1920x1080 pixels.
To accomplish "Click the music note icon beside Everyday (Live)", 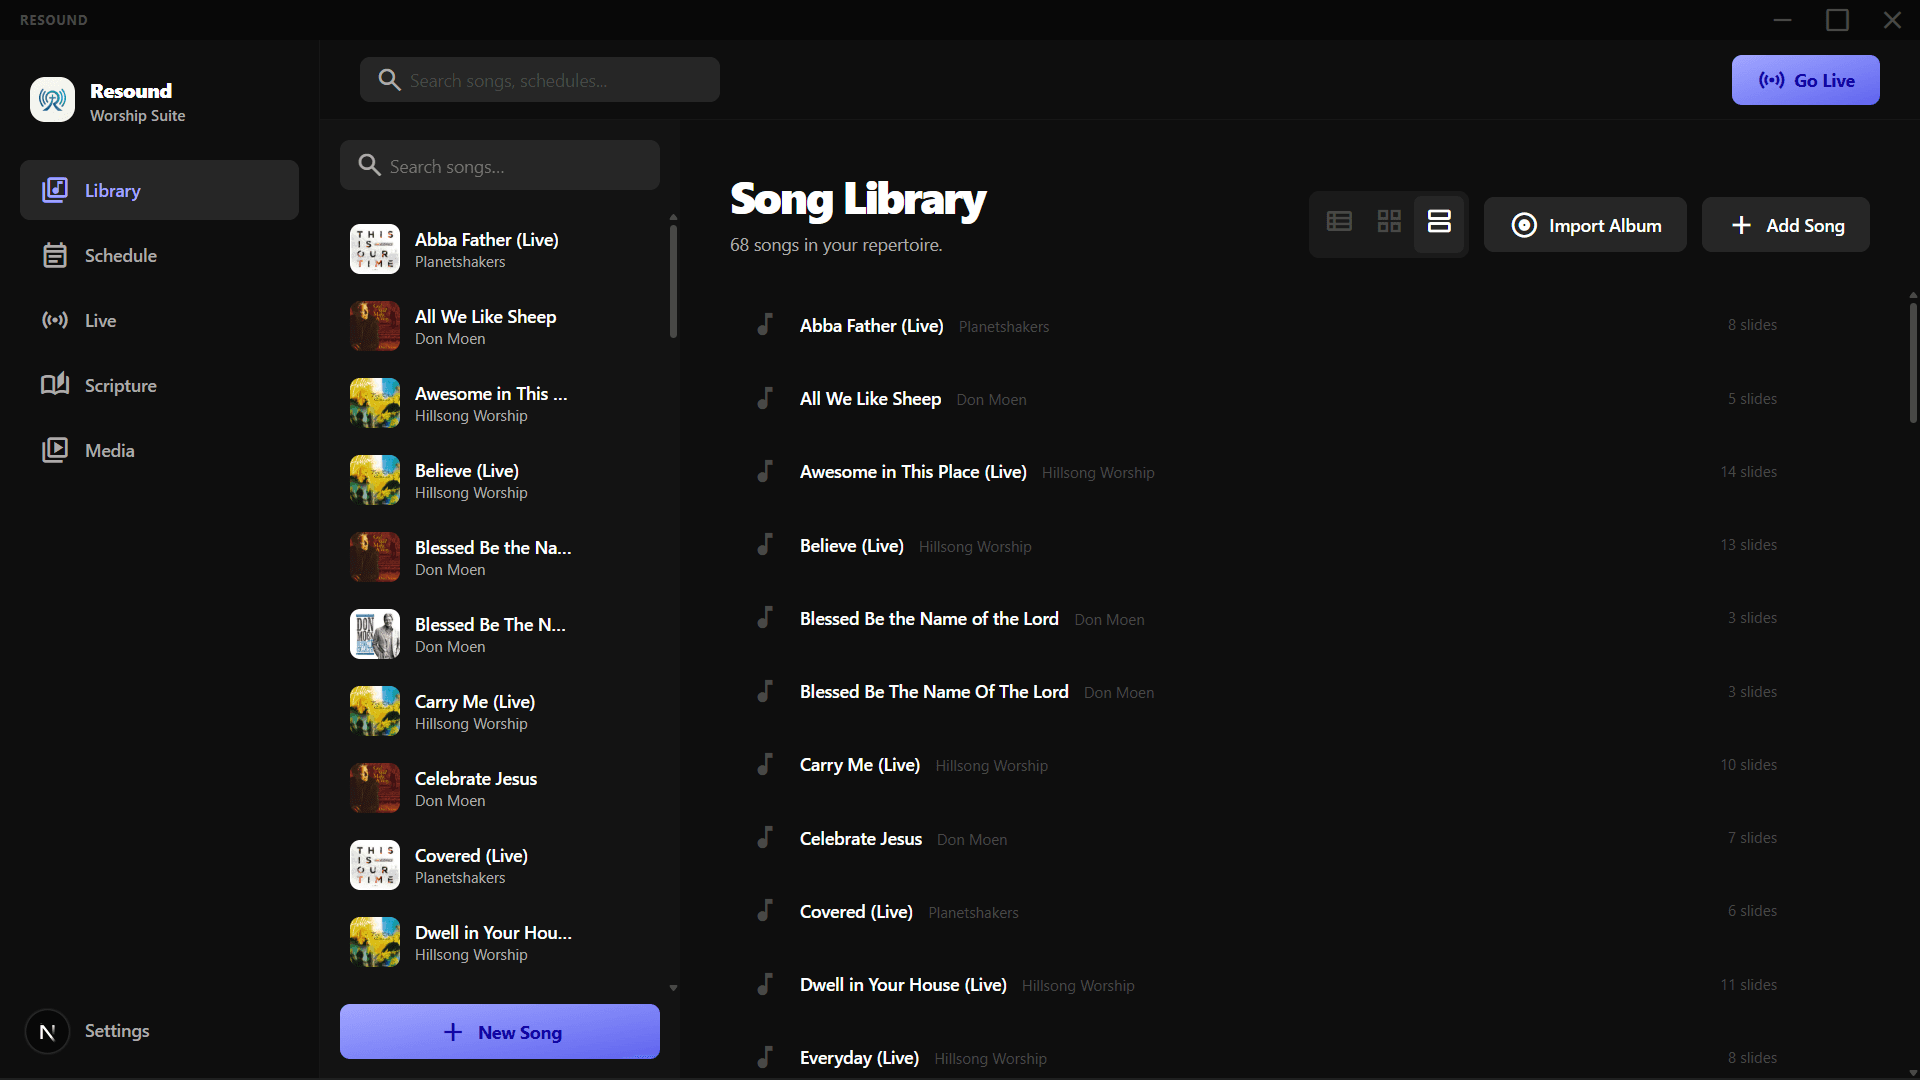I will (765, 1057).
